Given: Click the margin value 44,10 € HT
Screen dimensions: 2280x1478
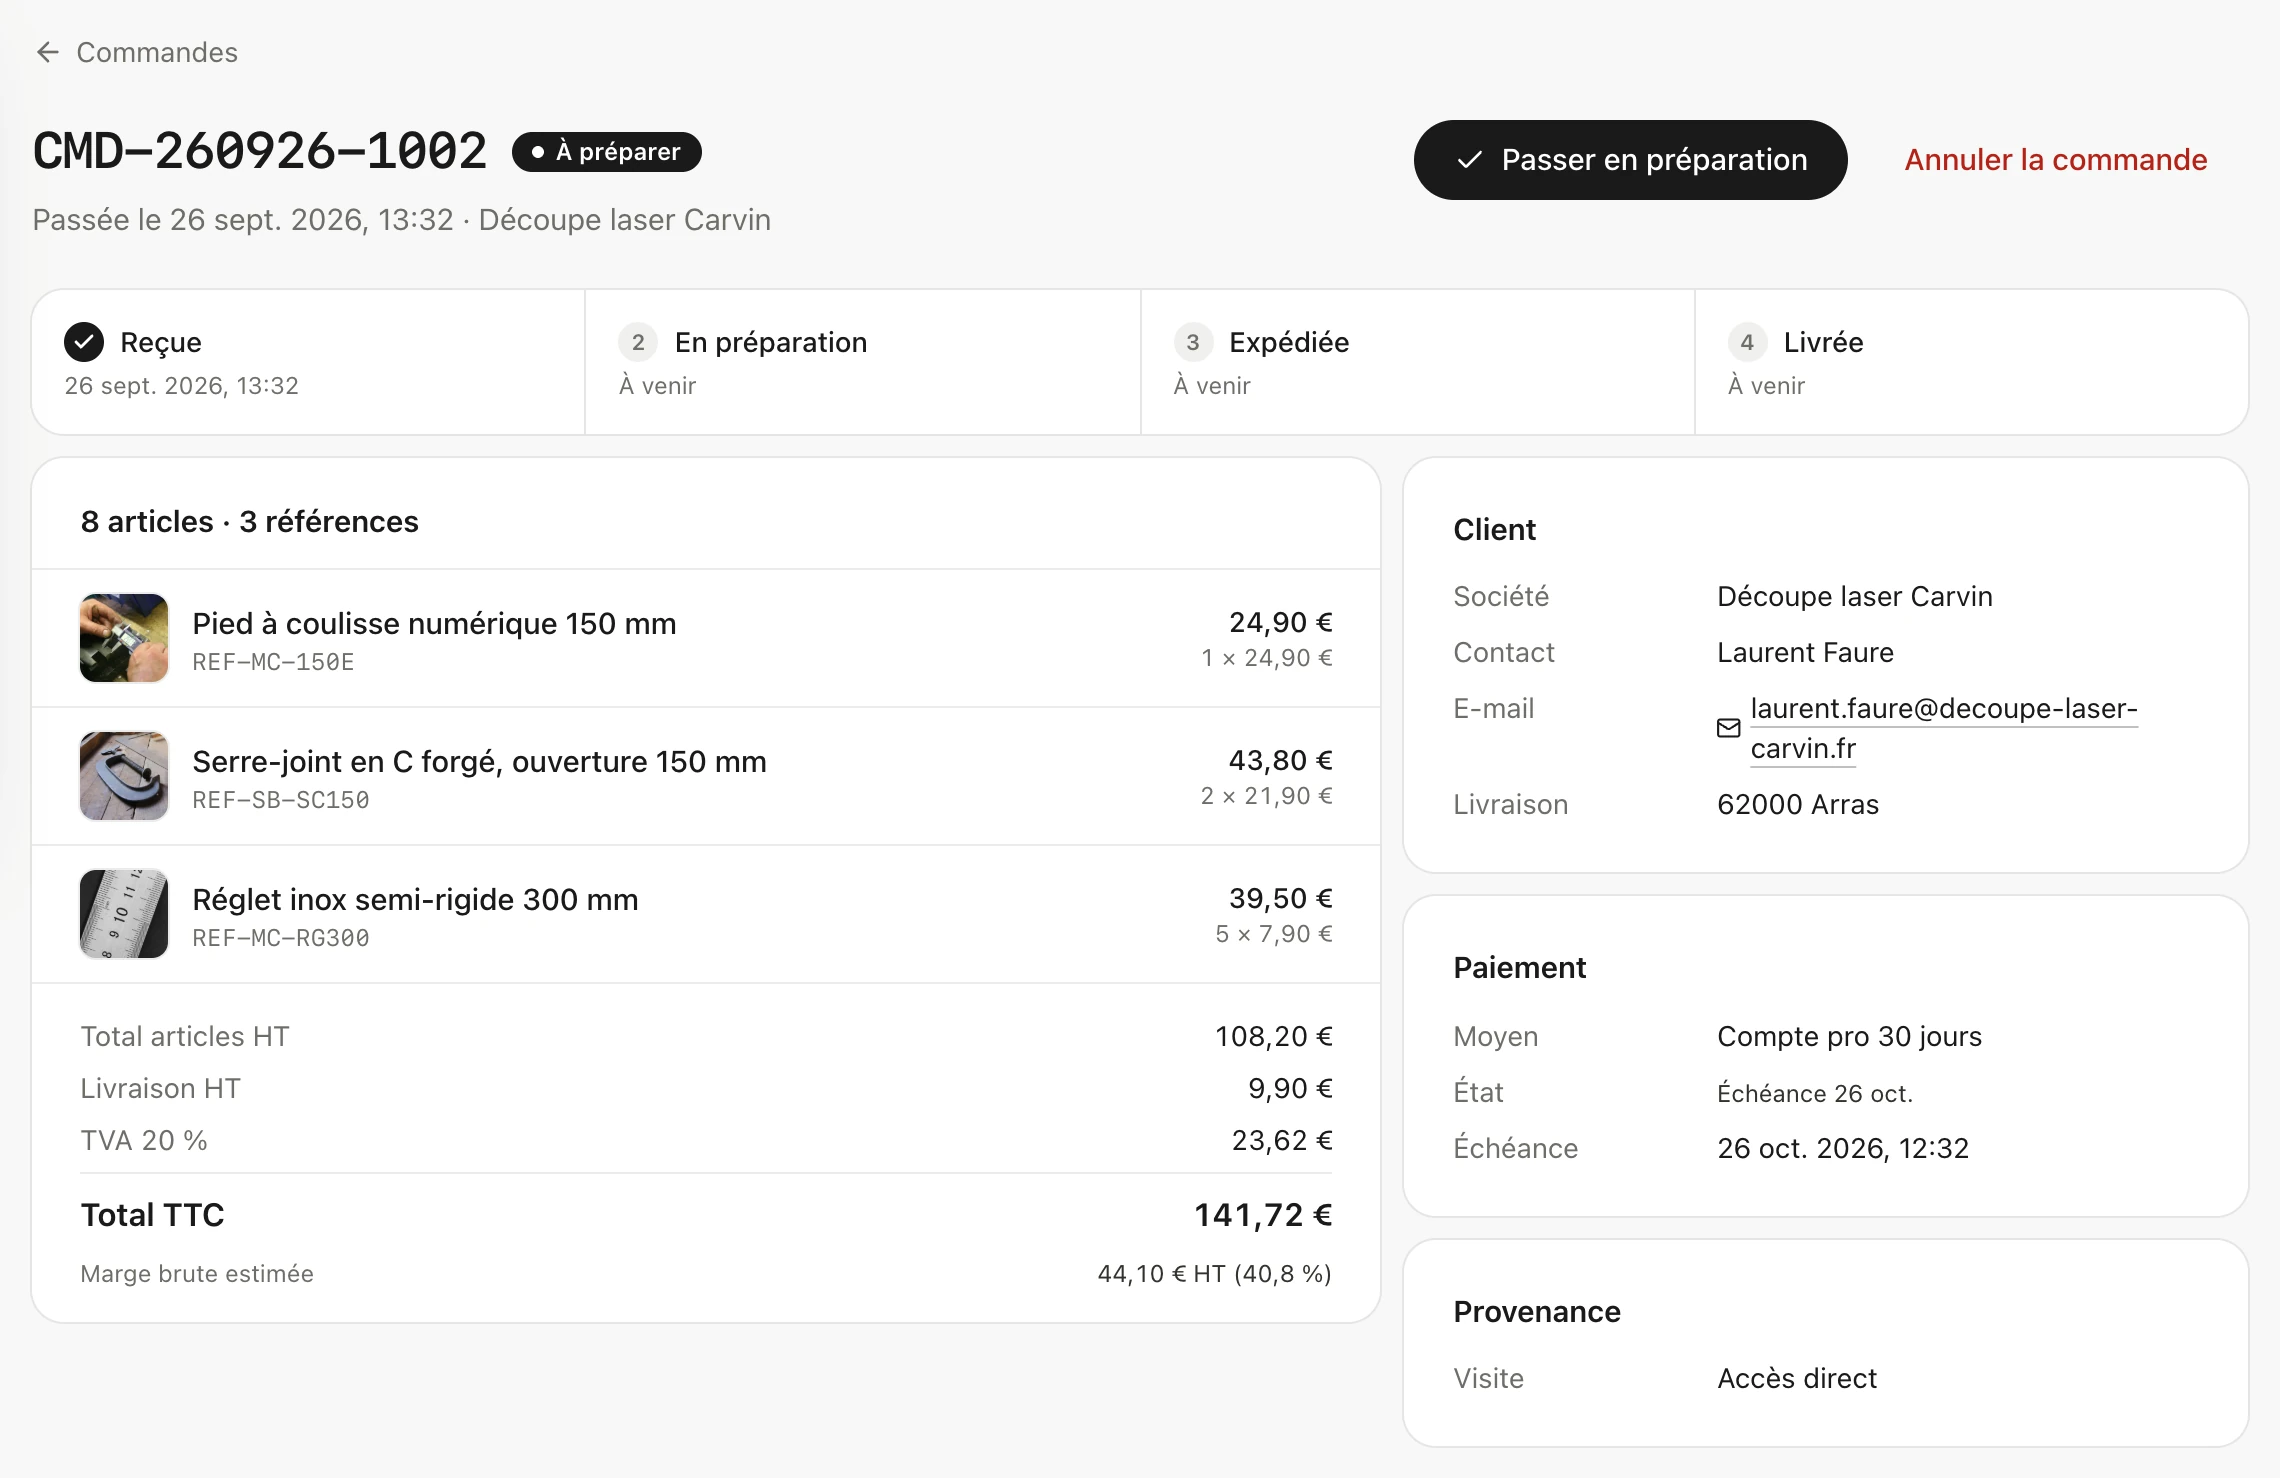Looking at the screenshot, I should tap(1214, 1274).
